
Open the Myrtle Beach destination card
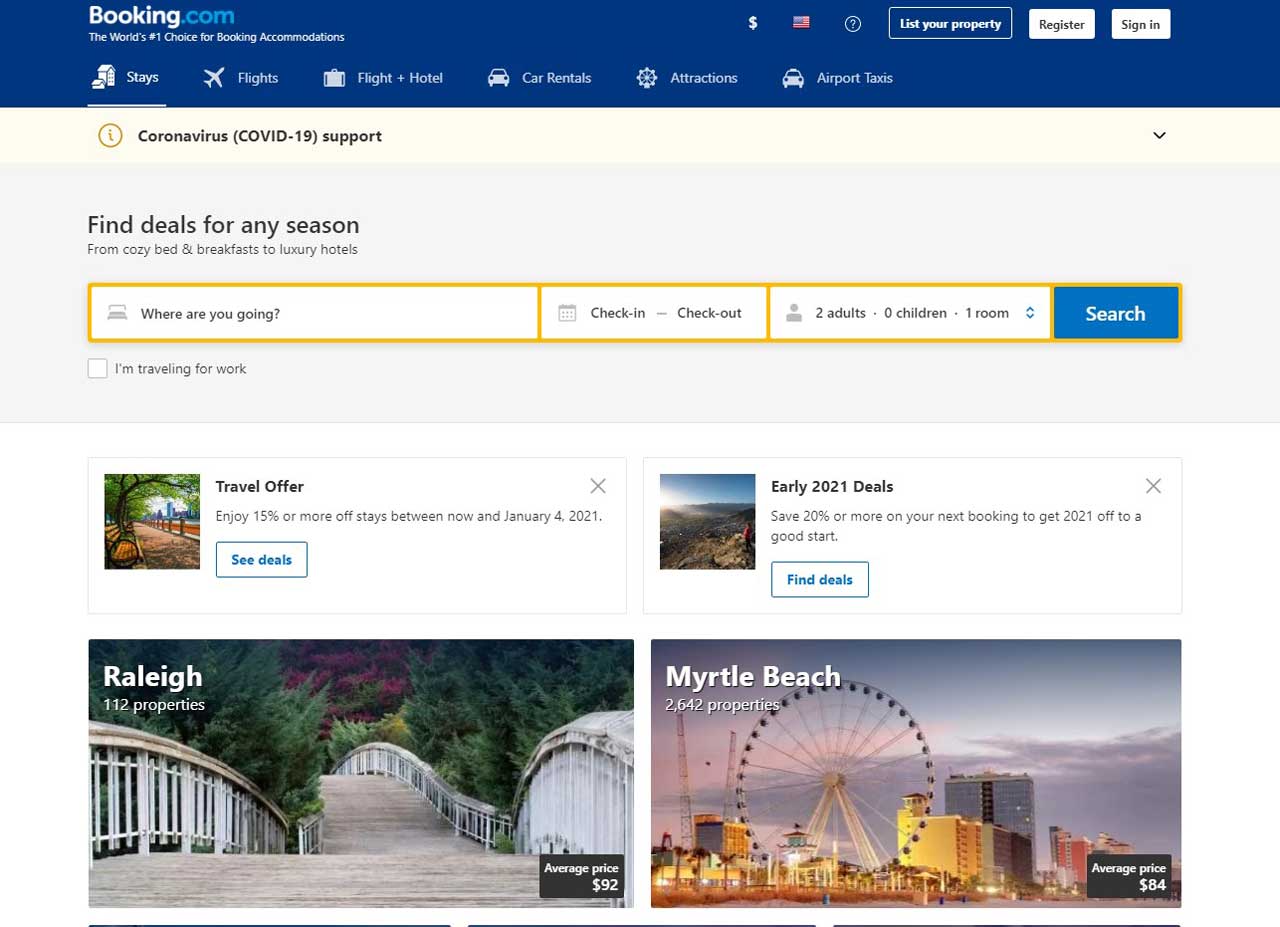click(916, 773)
